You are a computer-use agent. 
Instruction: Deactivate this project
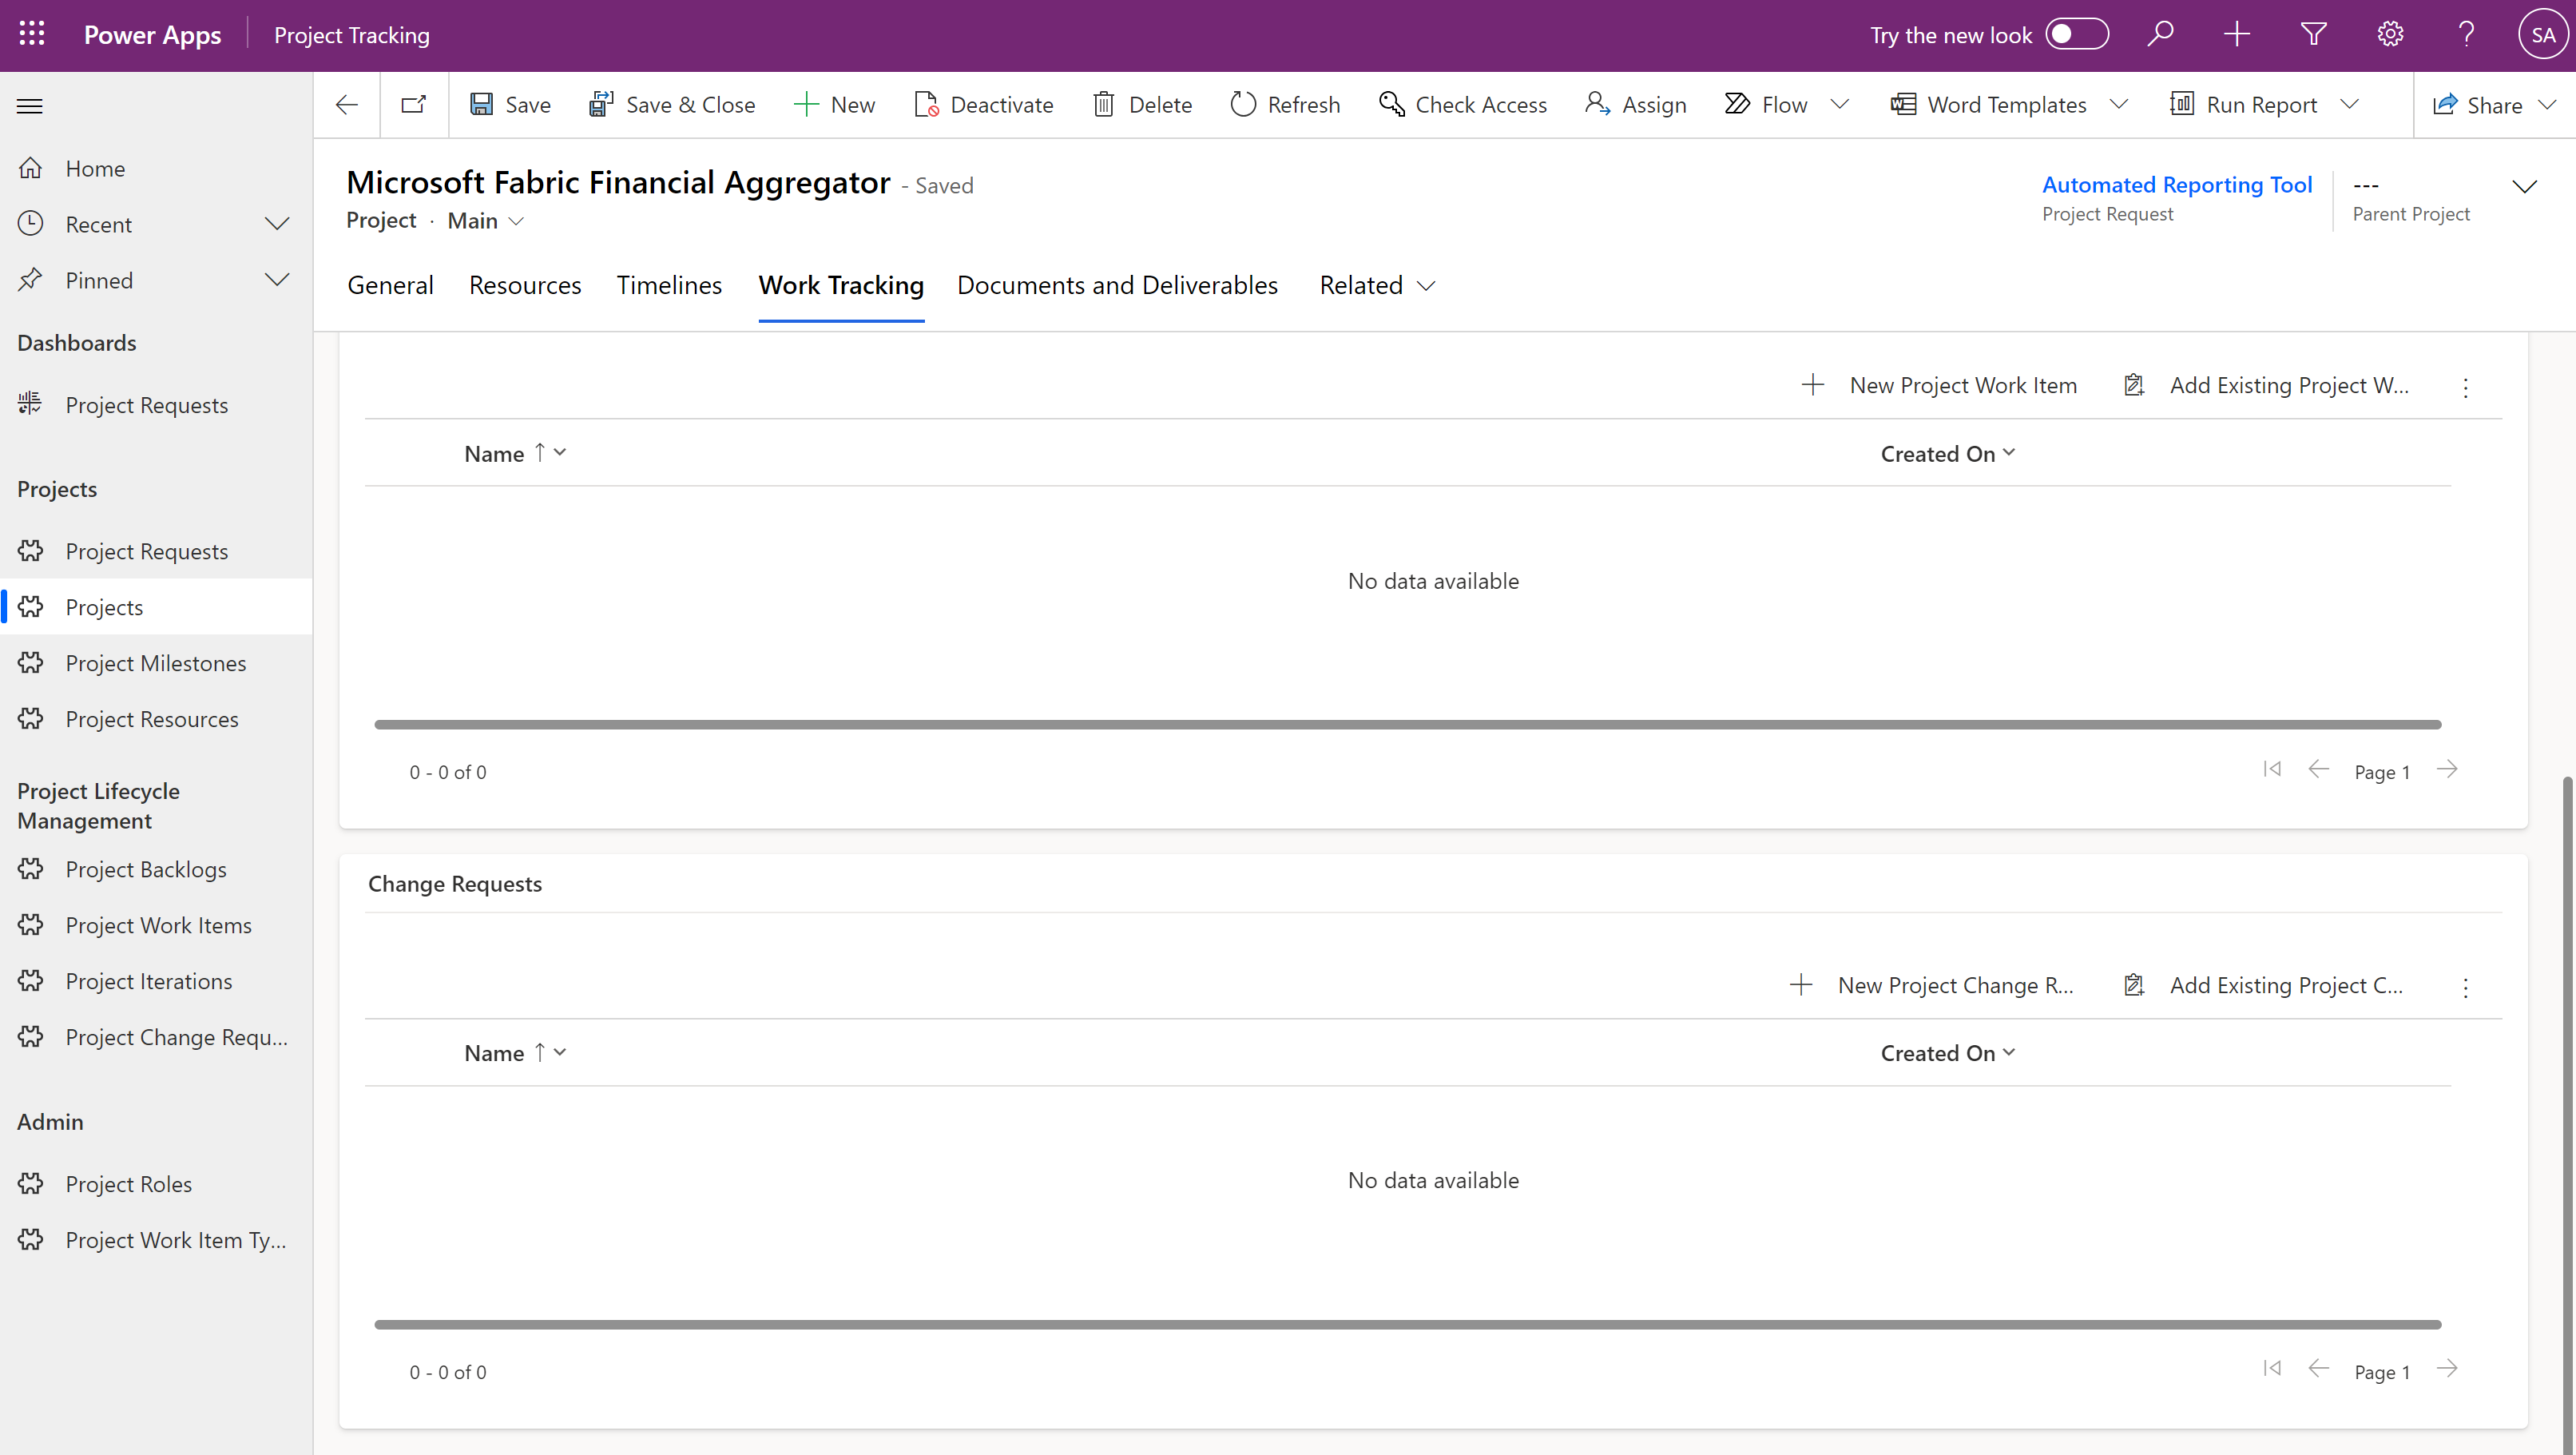(x=984, y=105)
